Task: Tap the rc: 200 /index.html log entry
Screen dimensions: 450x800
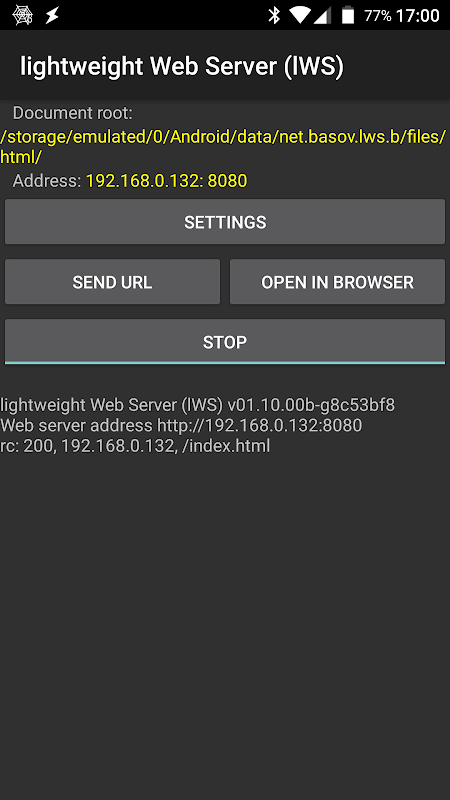Action: 135,446
